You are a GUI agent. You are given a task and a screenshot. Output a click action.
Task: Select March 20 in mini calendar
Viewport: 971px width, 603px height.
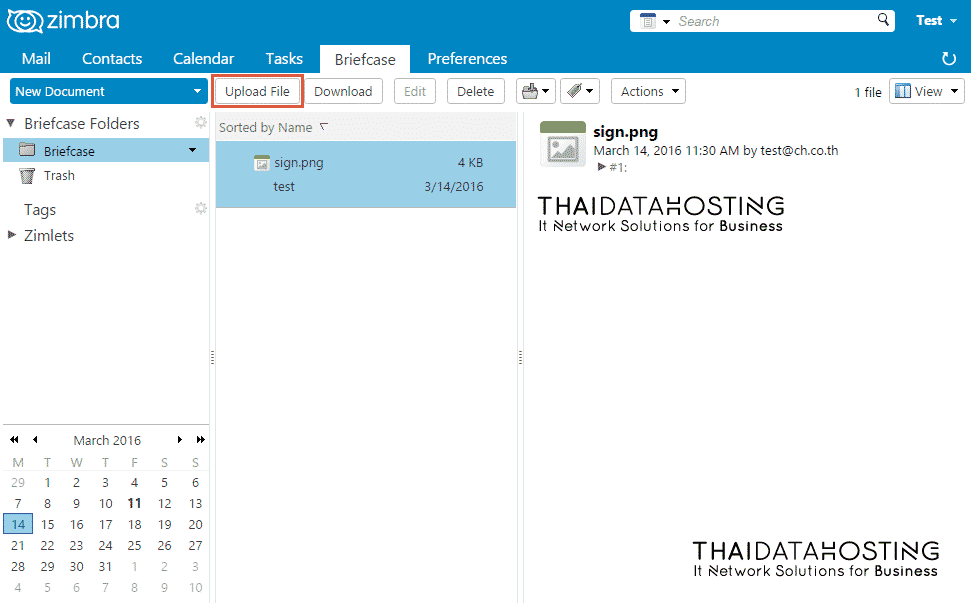195,524
